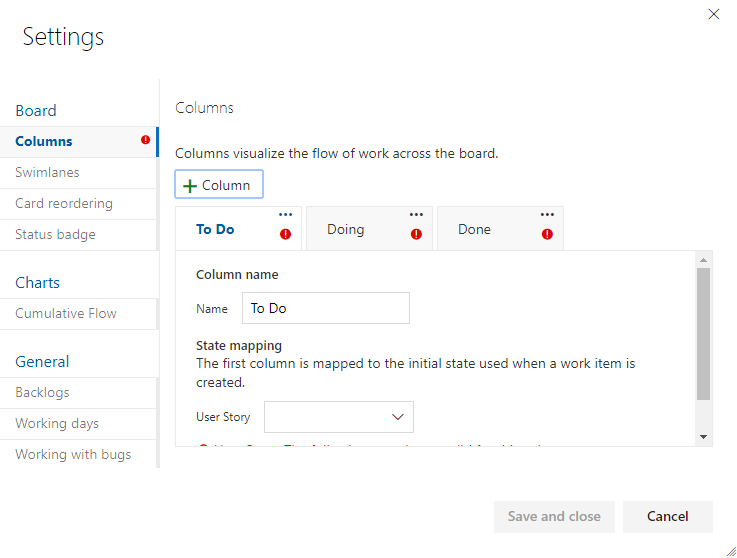
Task: Click the error icon on Done tab
Action: pos(547,234)
